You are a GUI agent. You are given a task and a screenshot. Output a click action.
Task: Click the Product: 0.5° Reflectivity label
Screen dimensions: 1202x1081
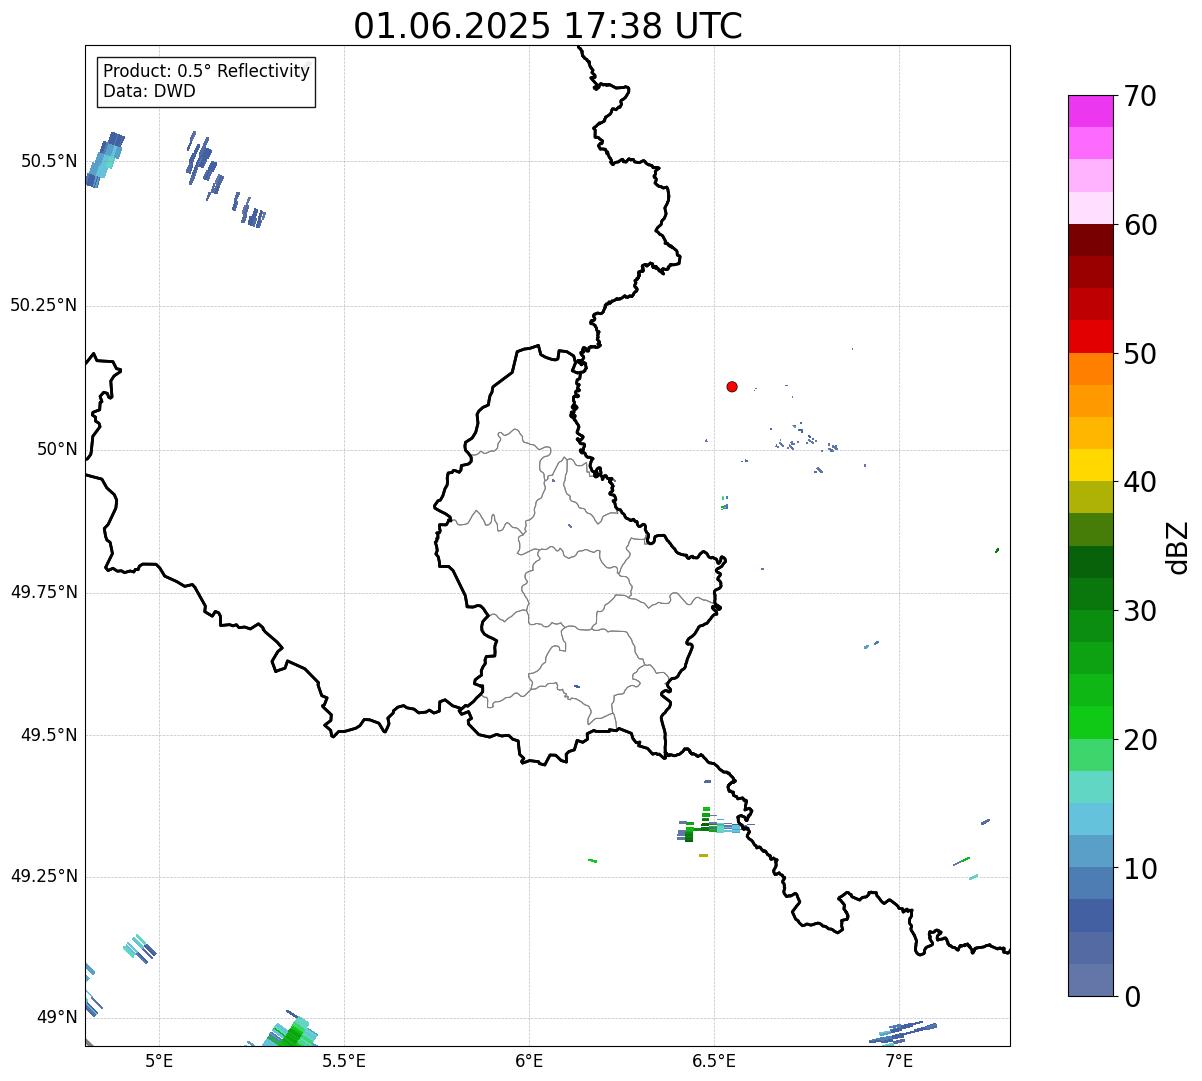(x=206, y=72)
